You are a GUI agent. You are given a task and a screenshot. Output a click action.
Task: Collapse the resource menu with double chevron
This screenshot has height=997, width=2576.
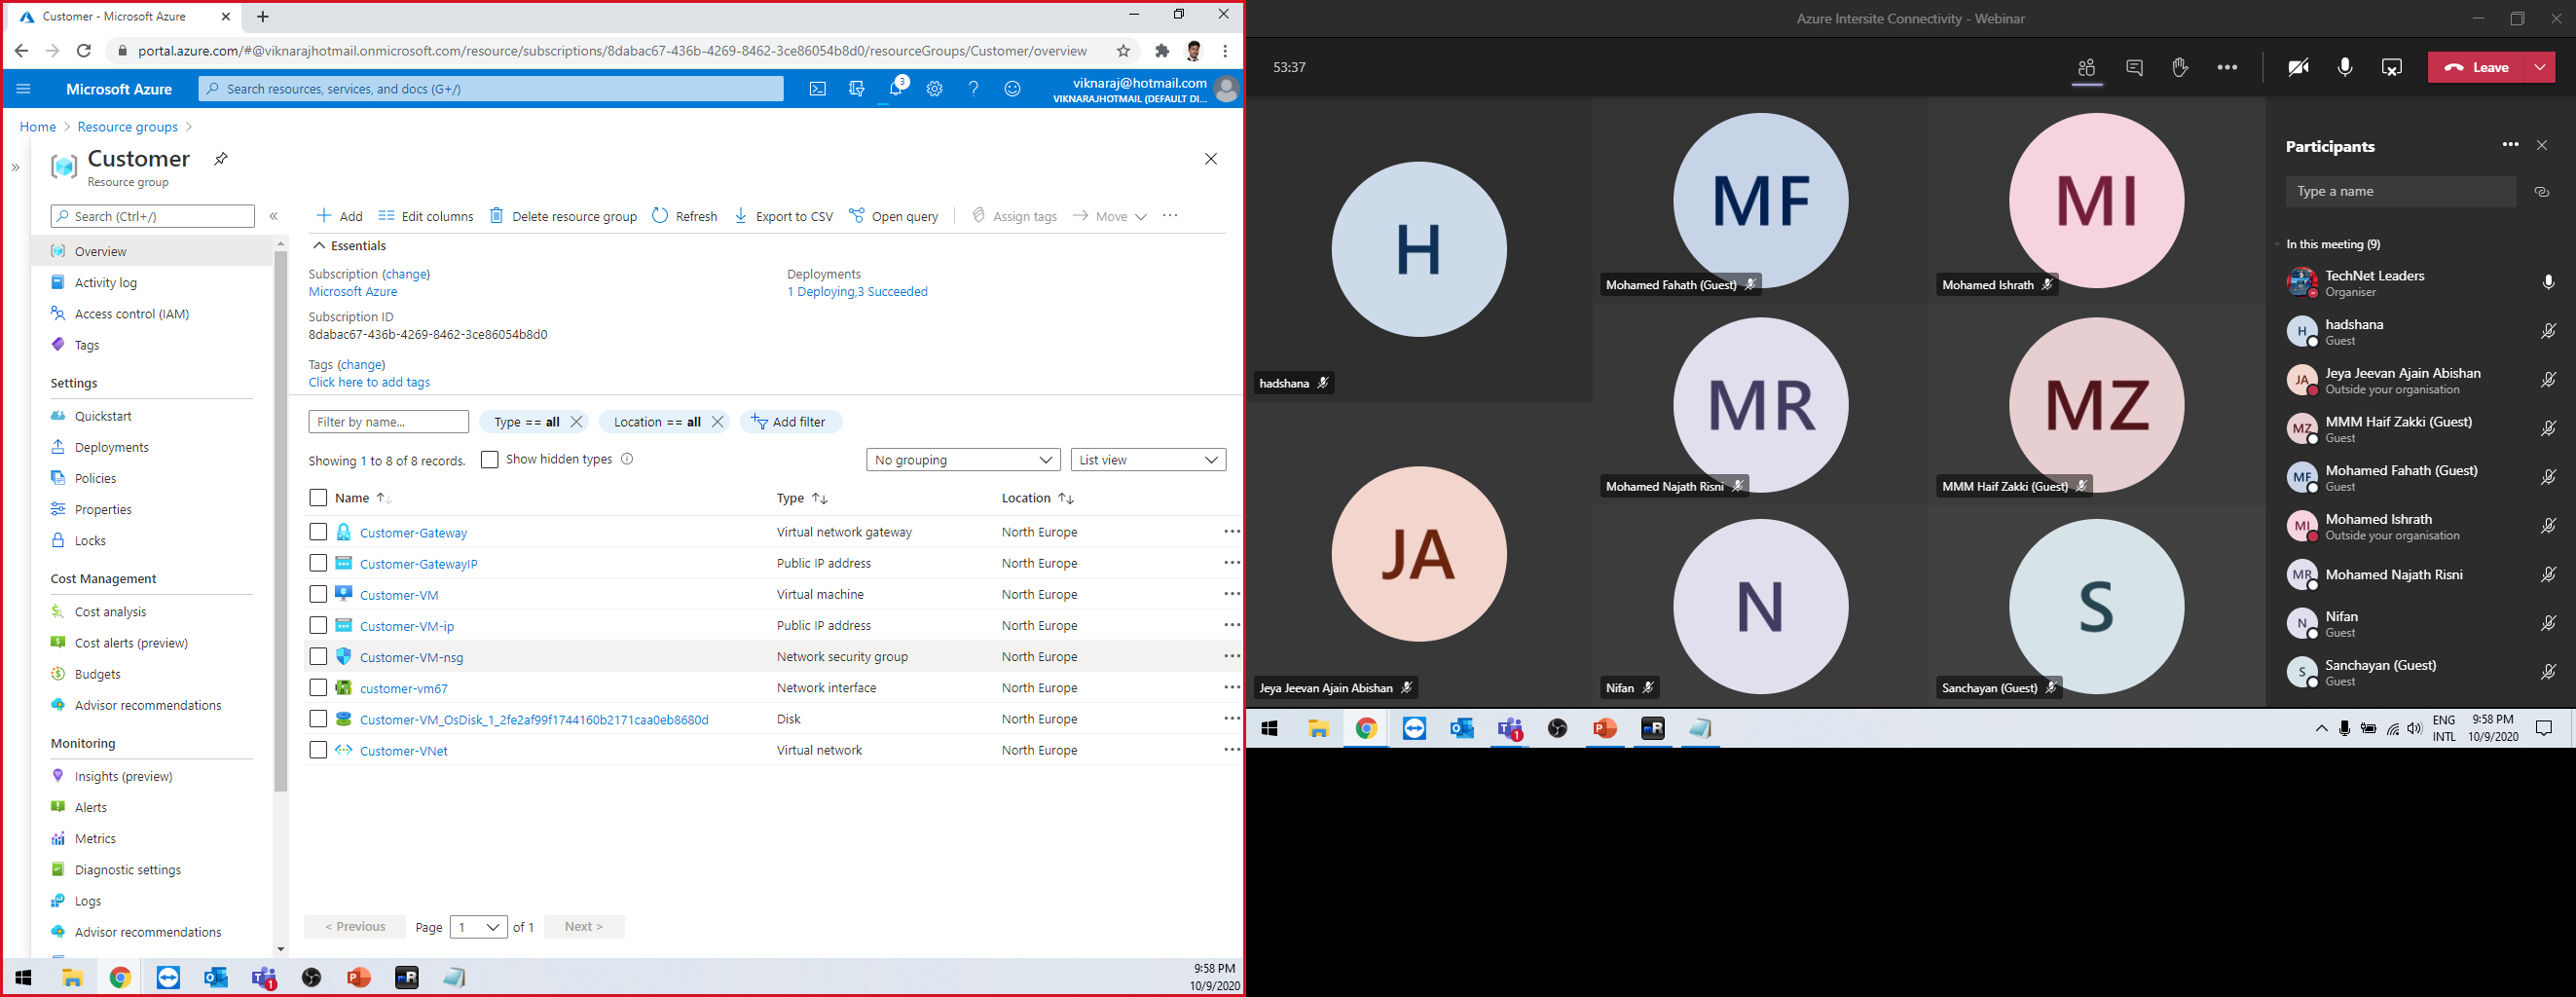(274, 216)
